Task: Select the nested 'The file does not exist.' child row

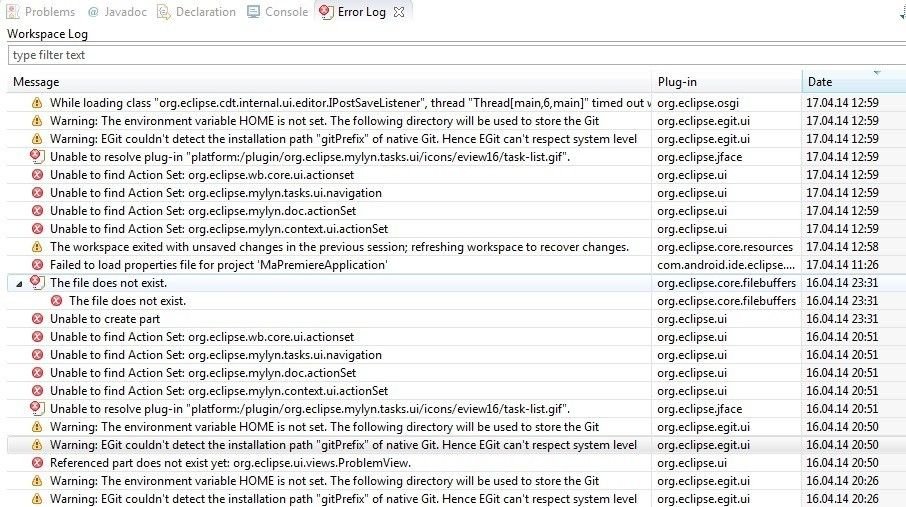Action: coord(127,301)
